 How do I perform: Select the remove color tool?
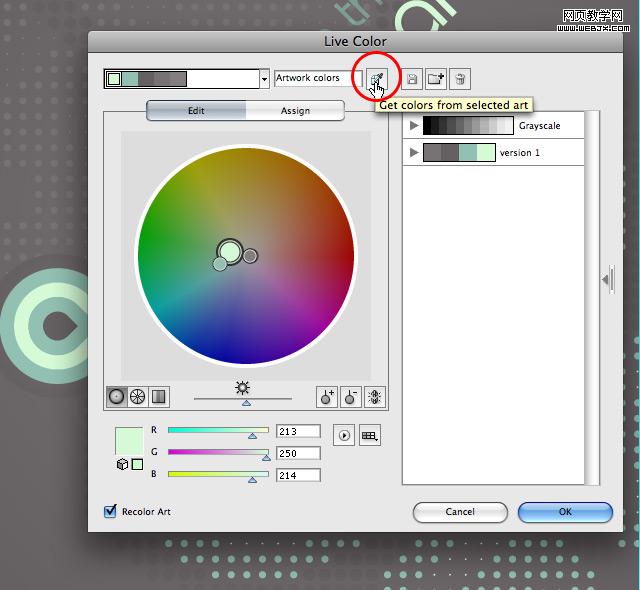pos(350,397)
